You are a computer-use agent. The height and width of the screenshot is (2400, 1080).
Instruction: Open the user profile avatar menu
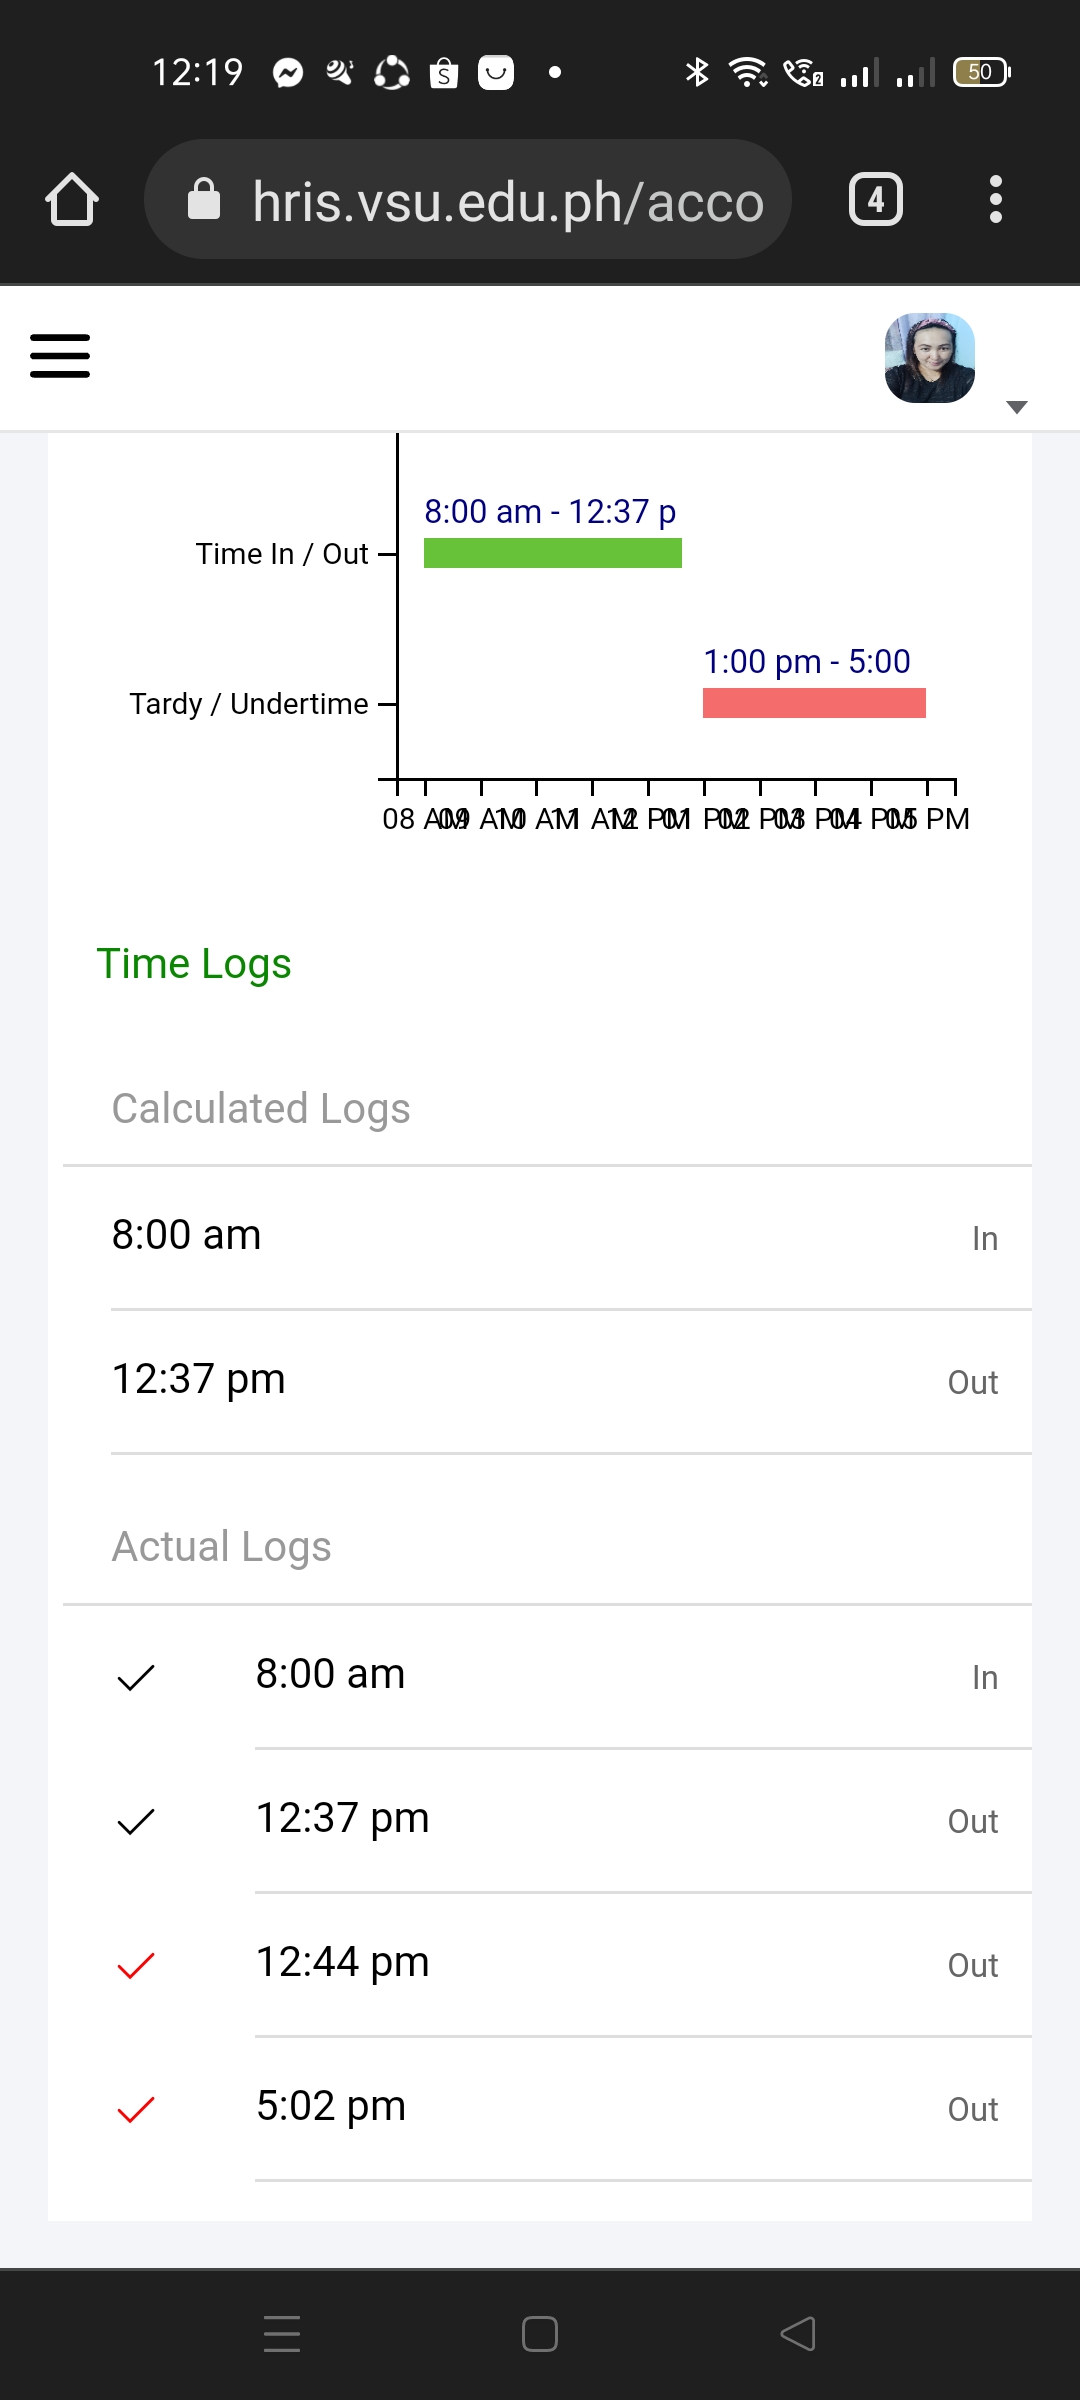930,358
